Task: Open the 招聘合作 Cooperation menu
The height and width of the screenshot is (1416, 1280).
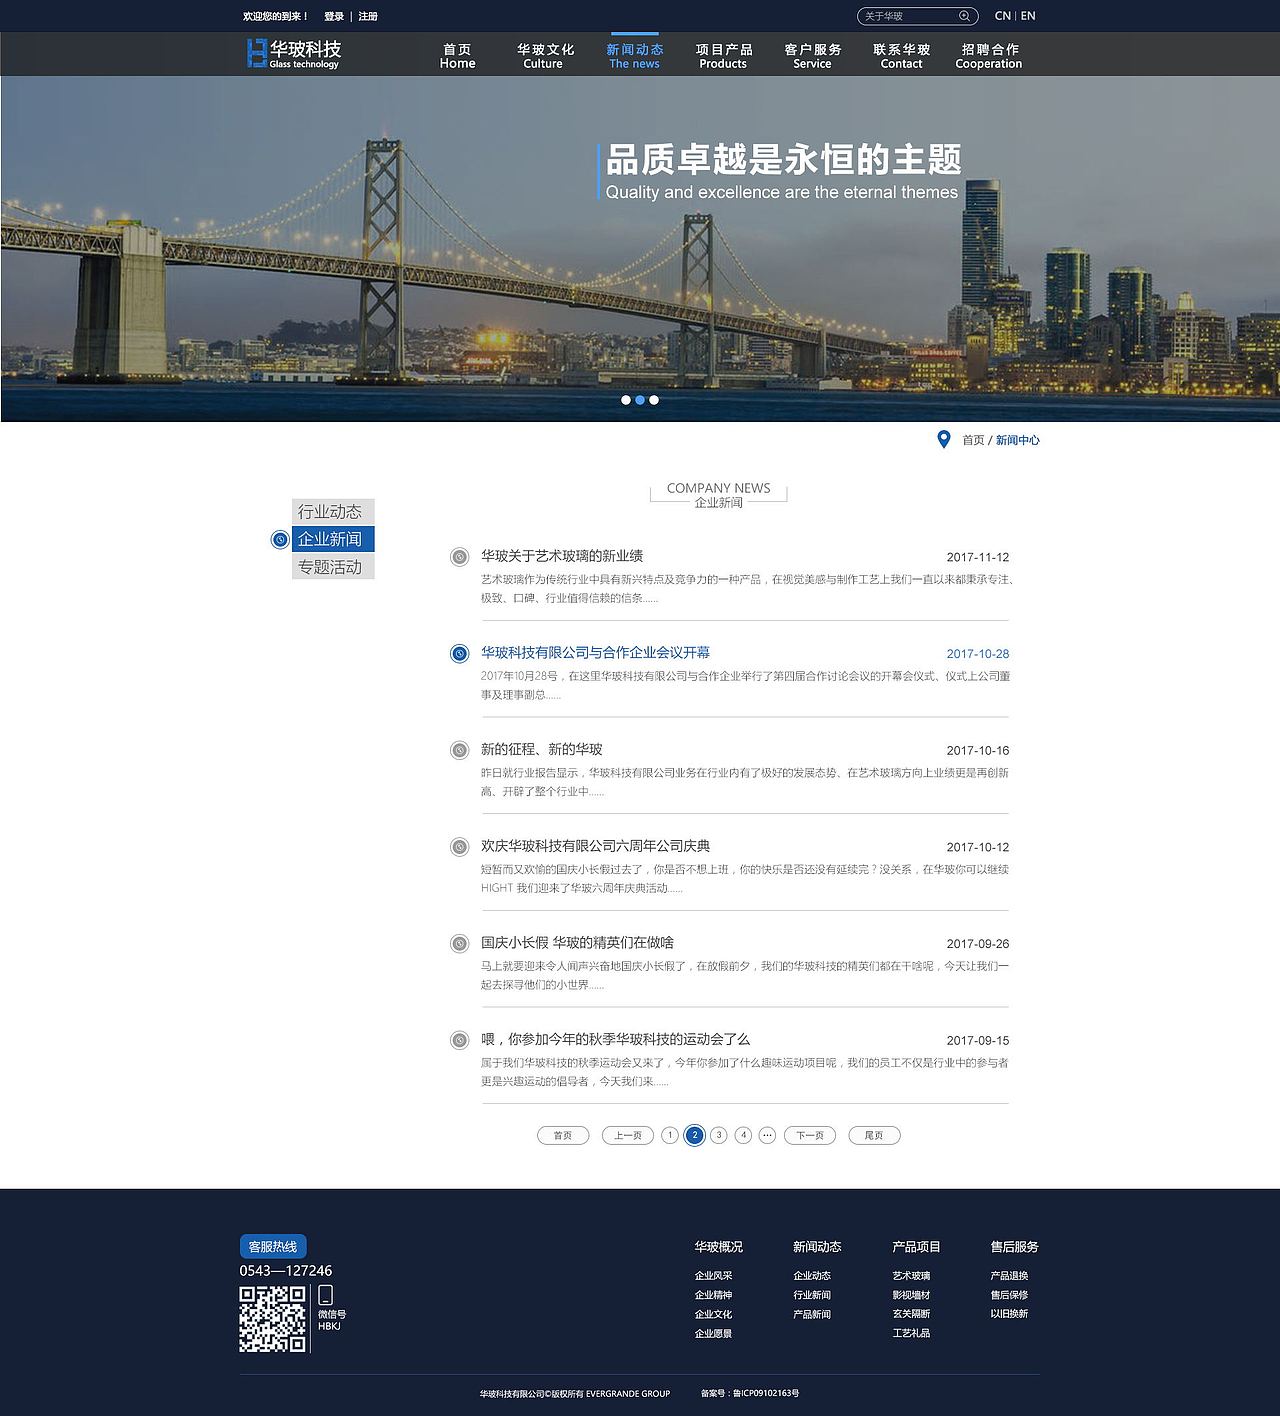Action: point(988,54)
